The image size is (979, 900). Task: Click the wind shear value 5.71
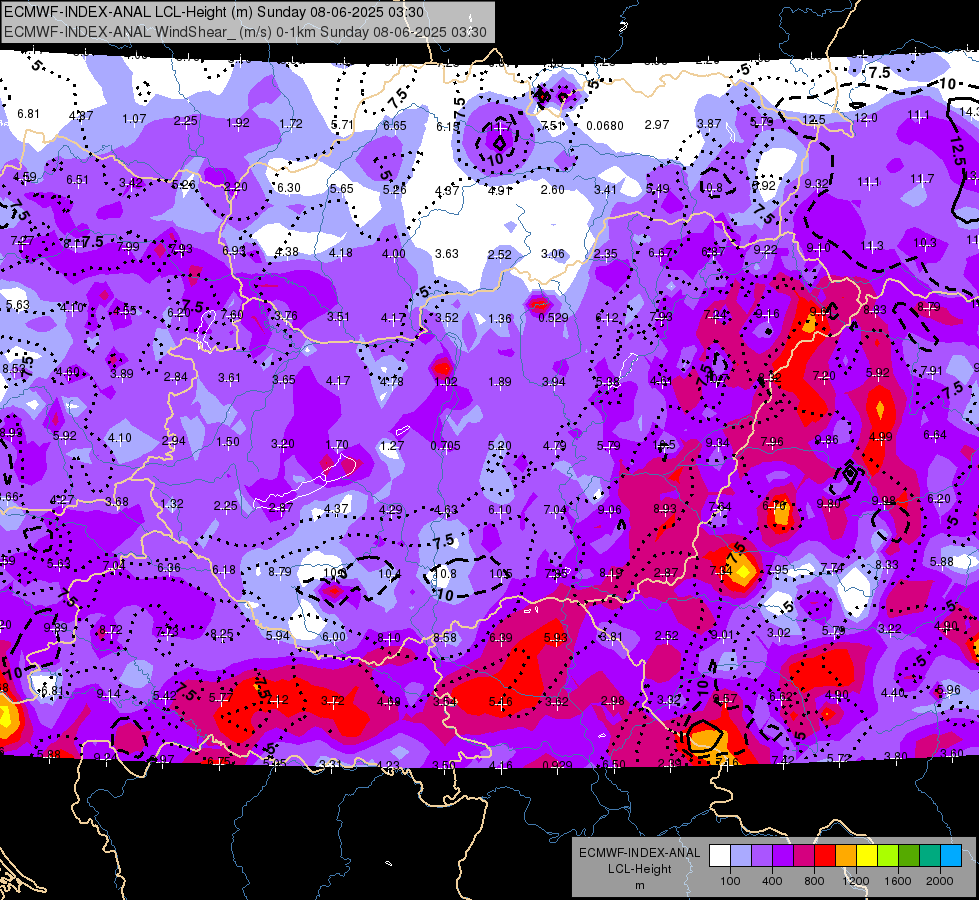(342, 124)
